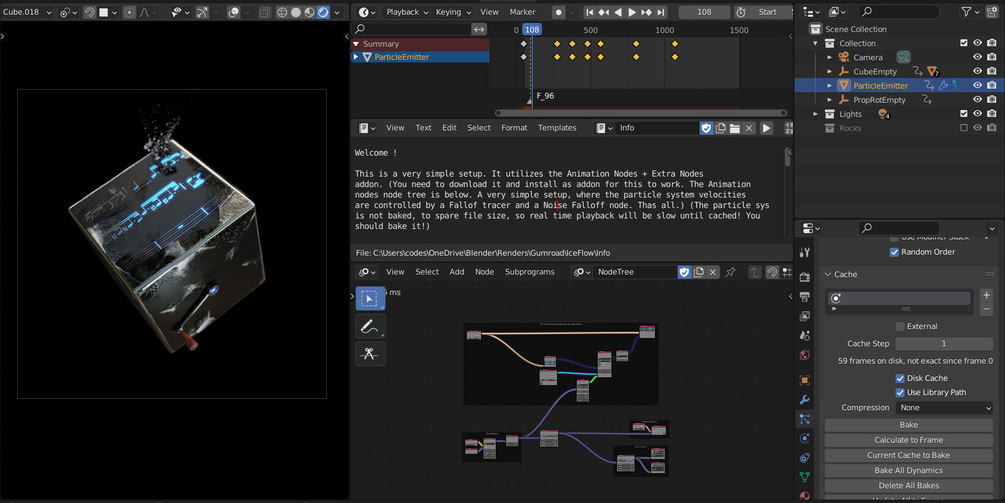Open viewport shading options dropdown

pyautogui.click(x=337, y=12)
